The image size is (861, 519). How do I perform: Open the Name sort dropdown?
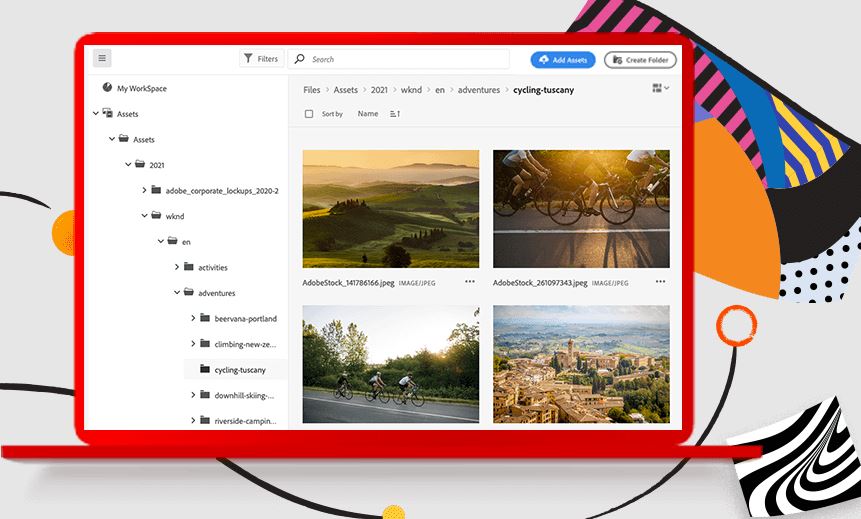pos(368,114)
